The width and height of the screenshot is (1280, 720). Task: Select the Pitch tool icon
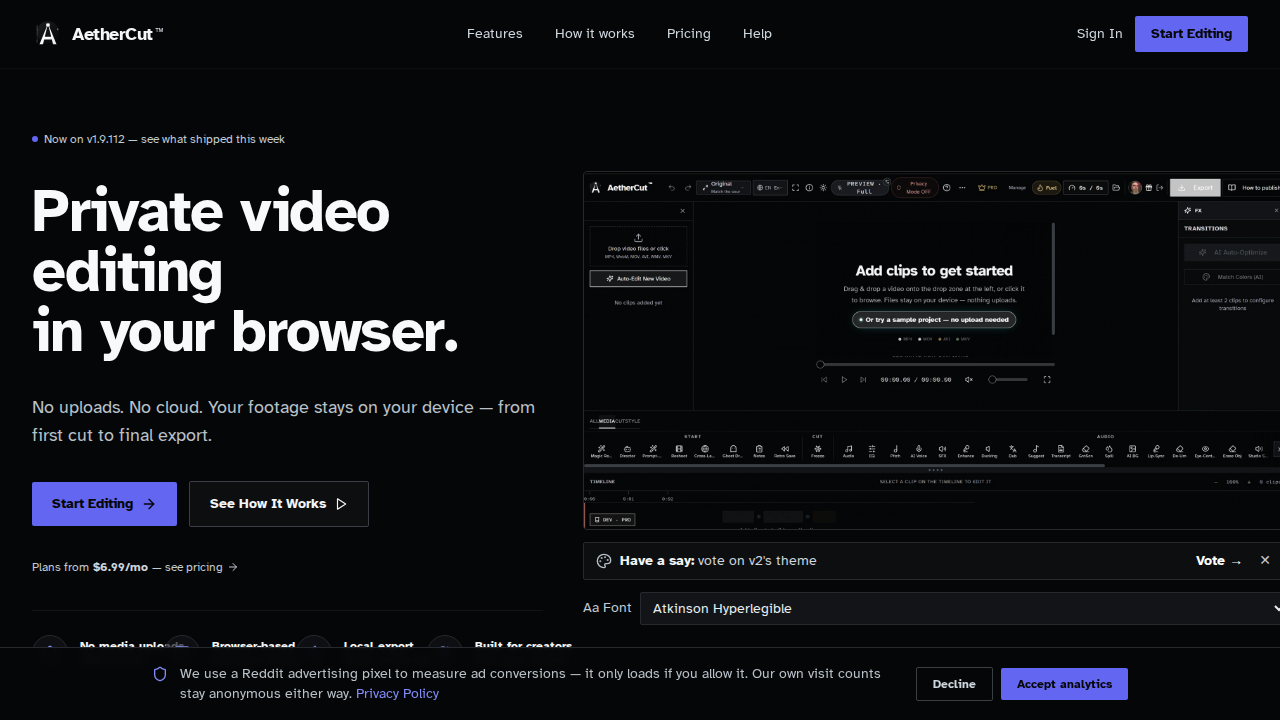click(895, 451)
